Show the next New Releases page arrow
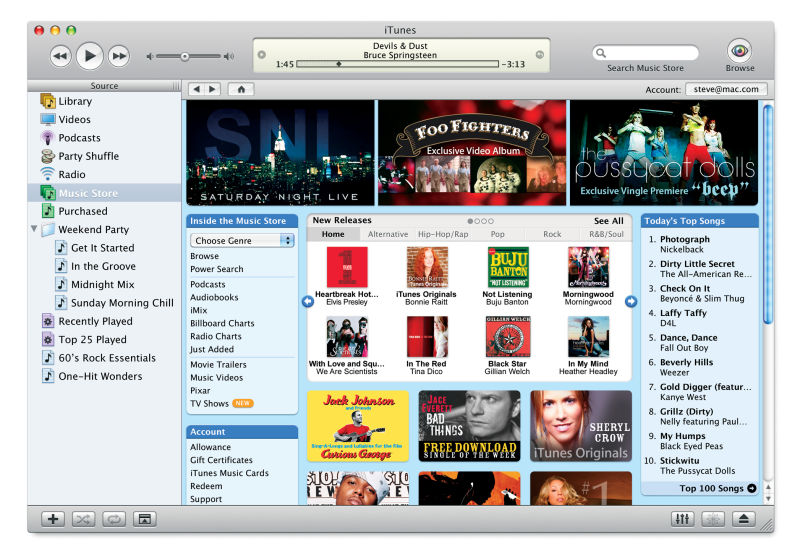 [x=631, y=301]
